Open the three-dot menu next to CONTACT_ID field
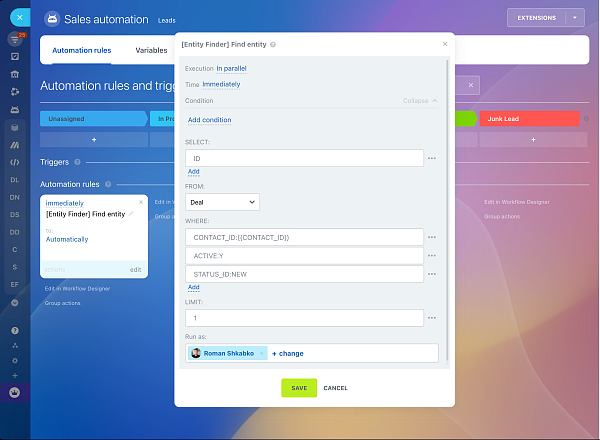Image resolution: width=600 pixels, height=440 pixels. [432, 237]
